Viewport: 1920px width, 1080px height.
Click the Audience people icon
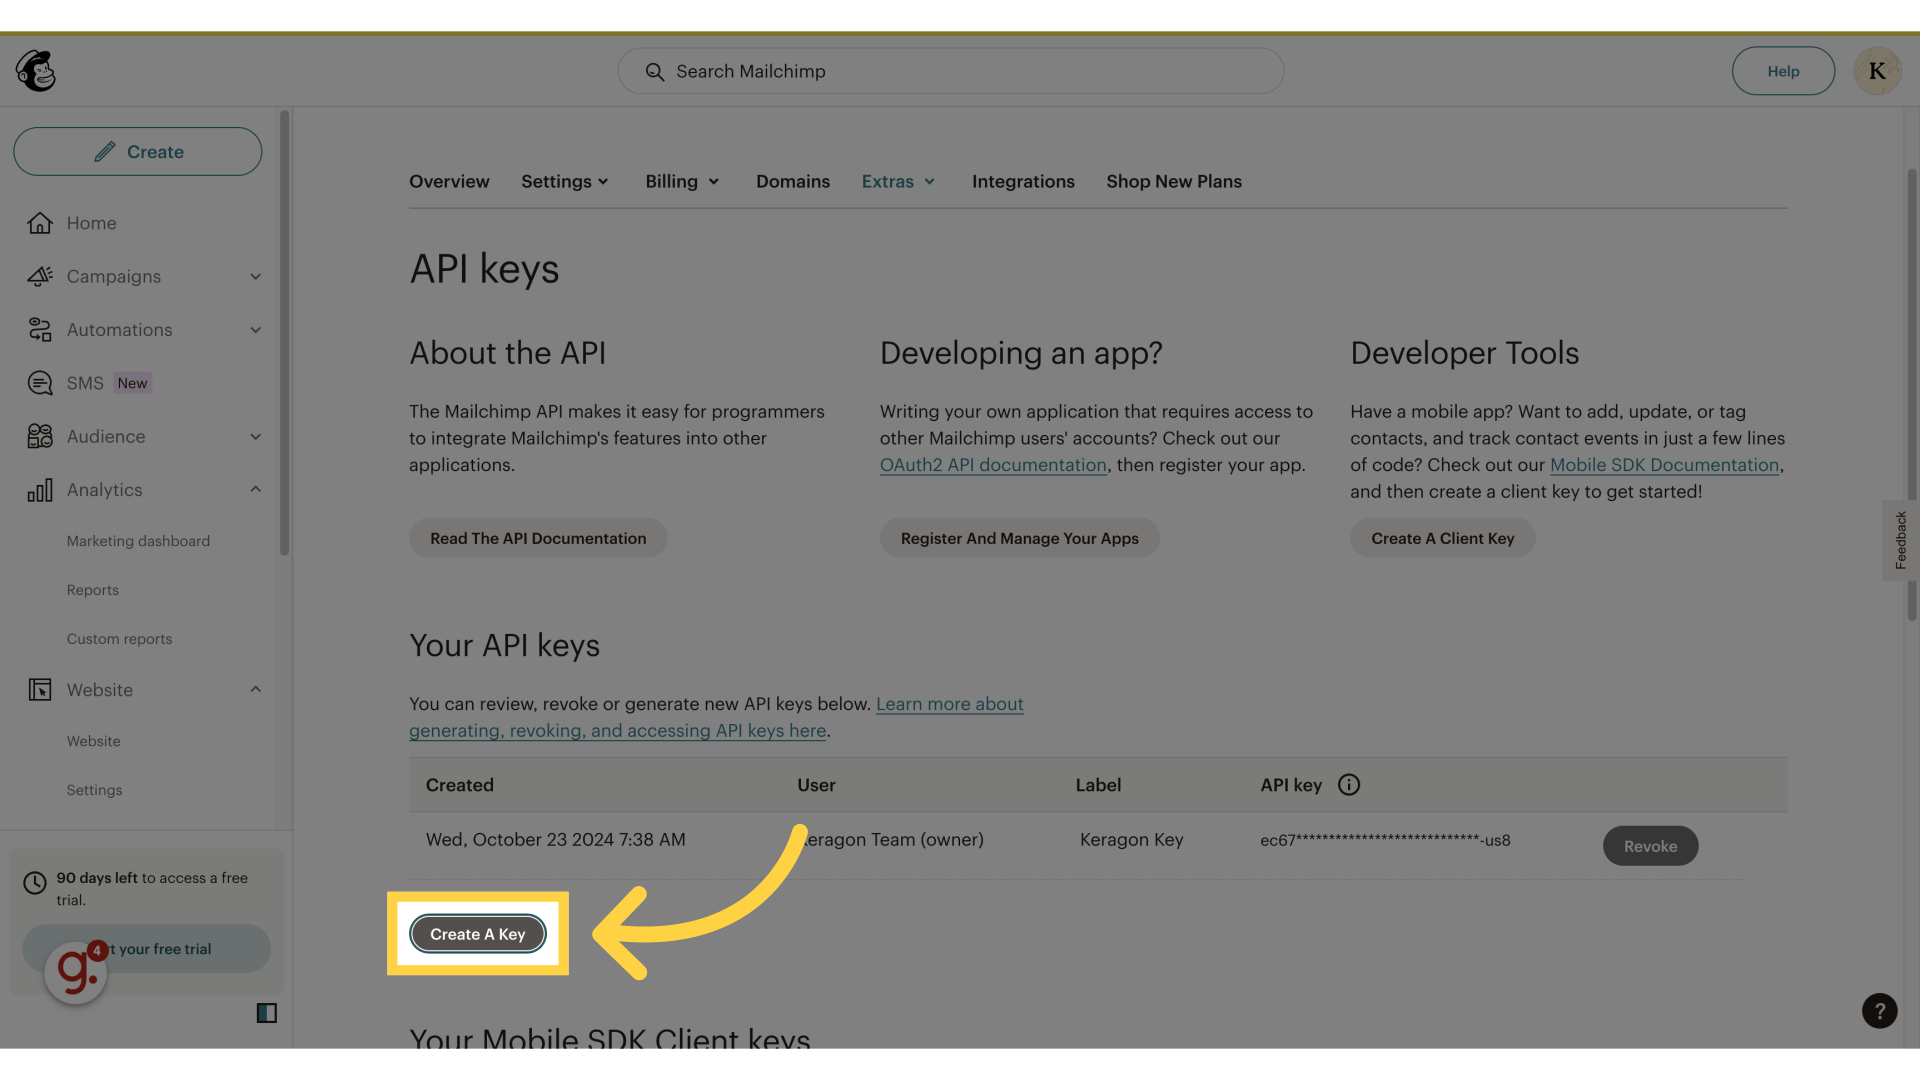click(40, 436)
